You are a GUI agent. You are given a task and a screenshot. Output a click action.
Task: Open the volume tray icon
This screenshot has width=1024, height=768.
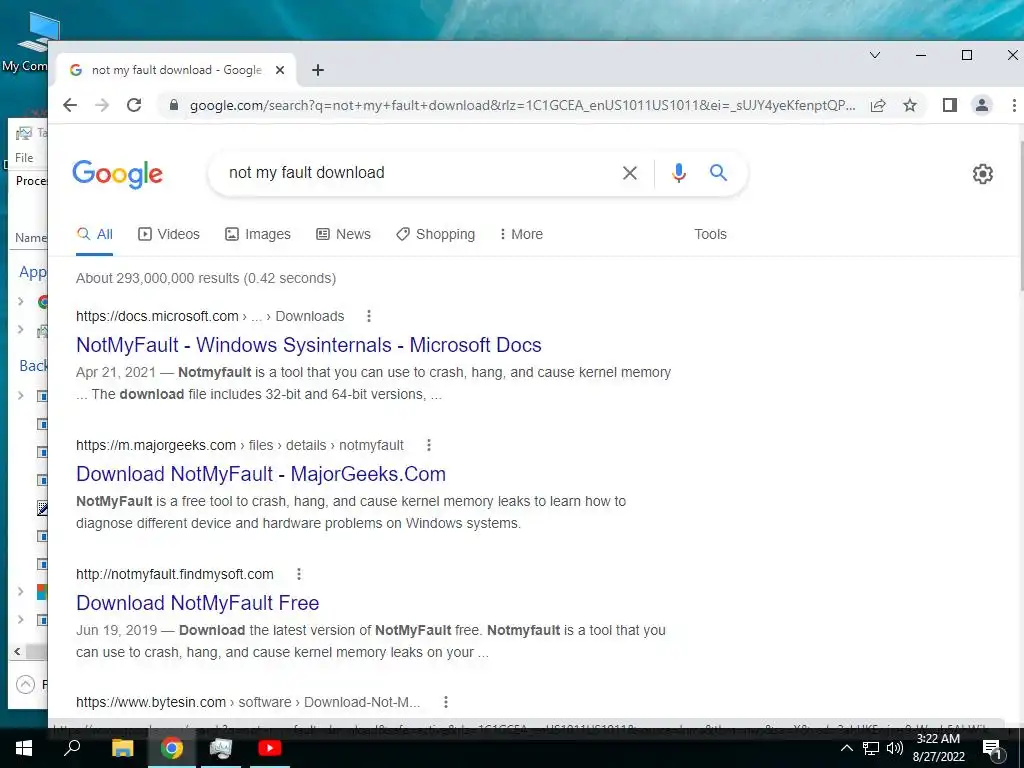coord(894,748)
